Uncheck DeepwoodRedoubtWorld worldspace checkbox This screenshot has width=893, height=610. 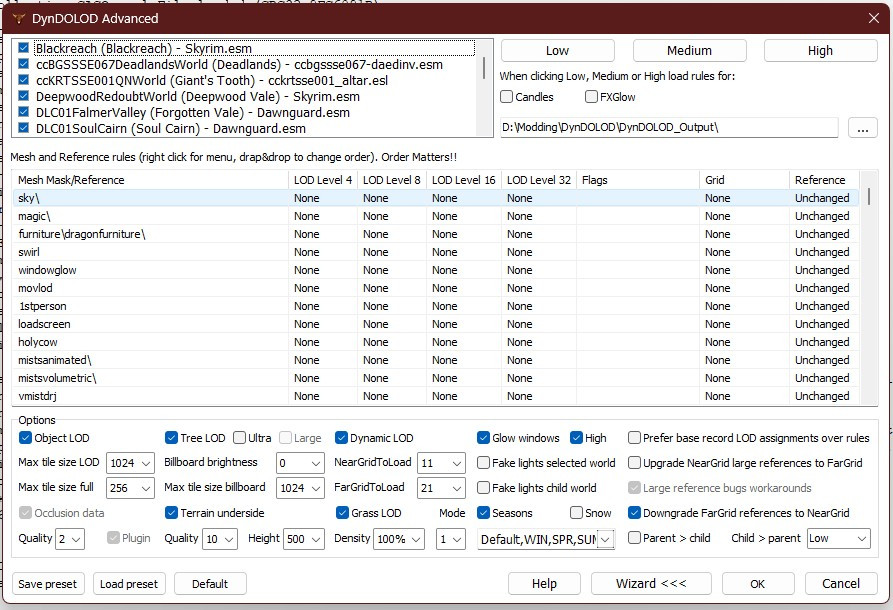click(x=23, y=96)
